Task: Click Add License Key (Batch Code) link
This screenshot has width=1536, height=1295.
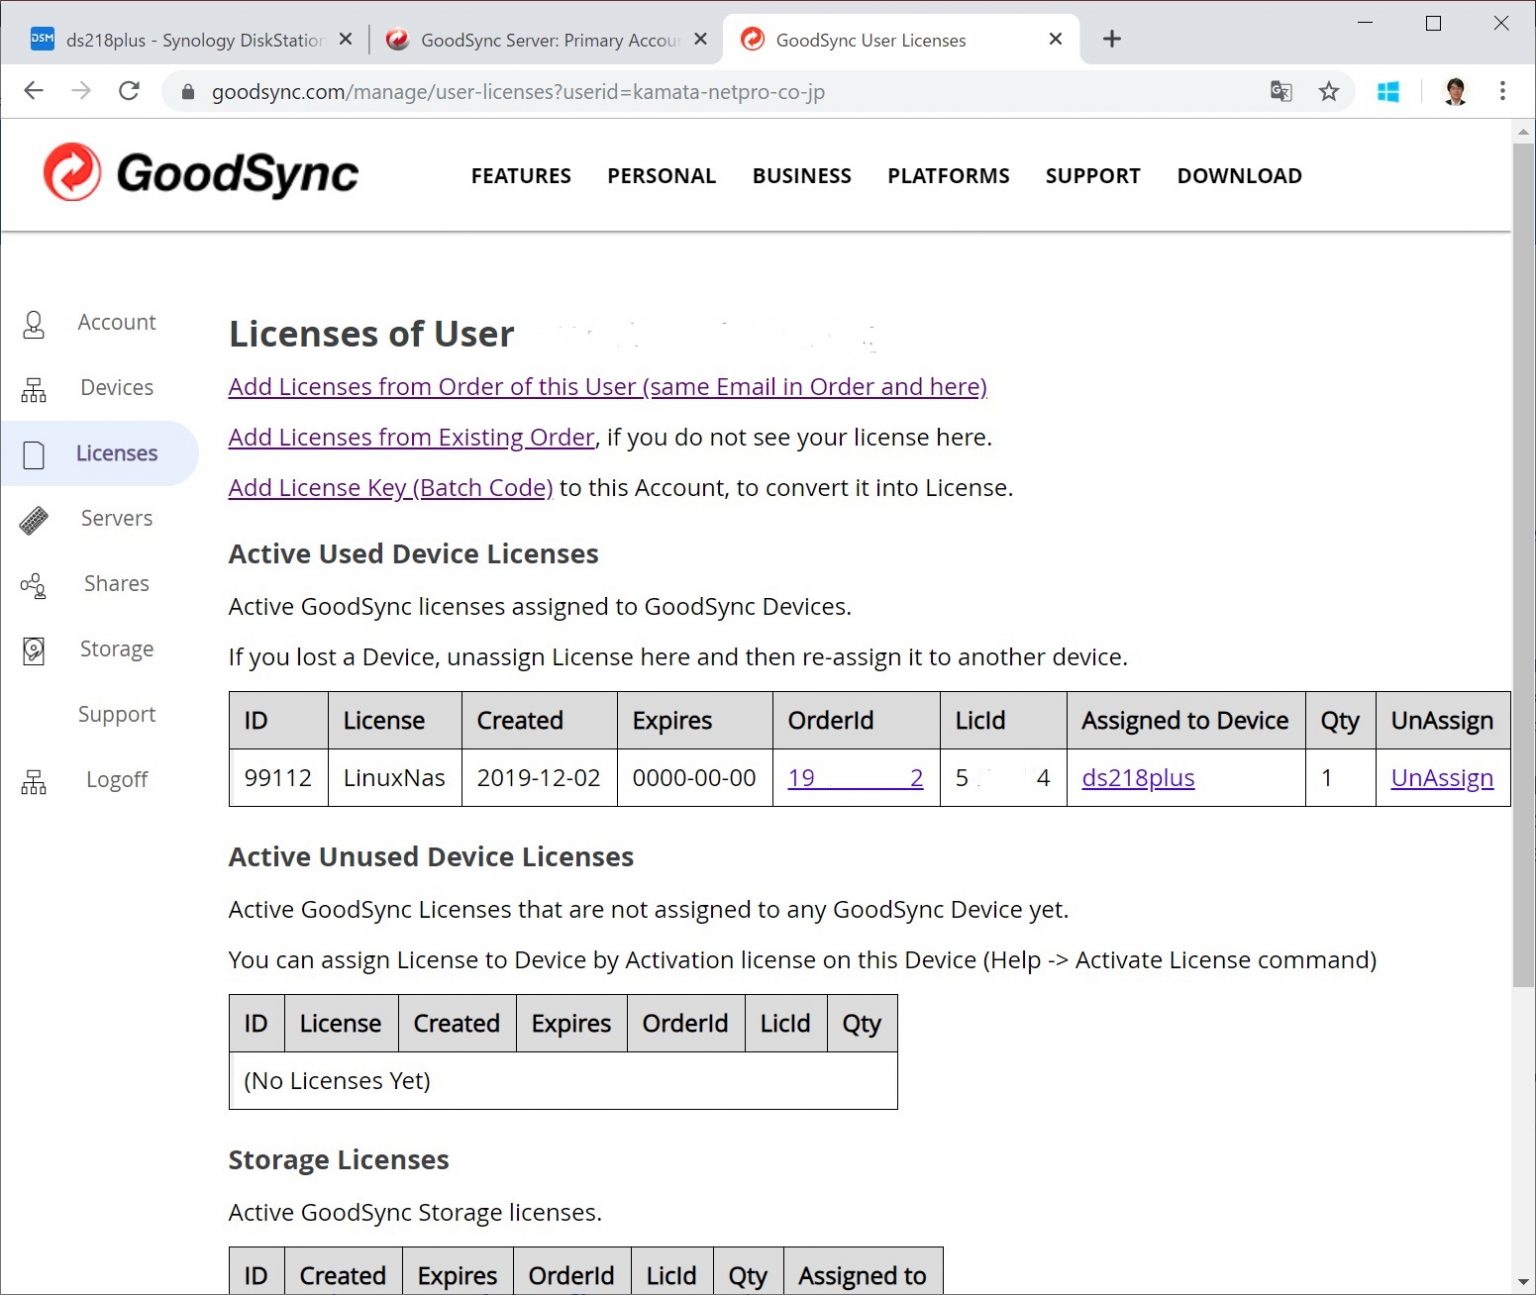Action: click(x=390, y=488)
